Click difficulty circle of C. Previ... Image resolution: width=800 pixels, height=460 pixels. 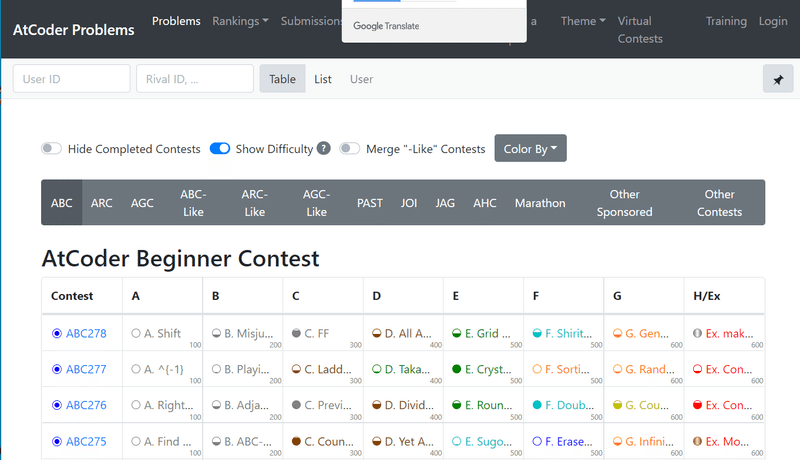coord(296,404)
